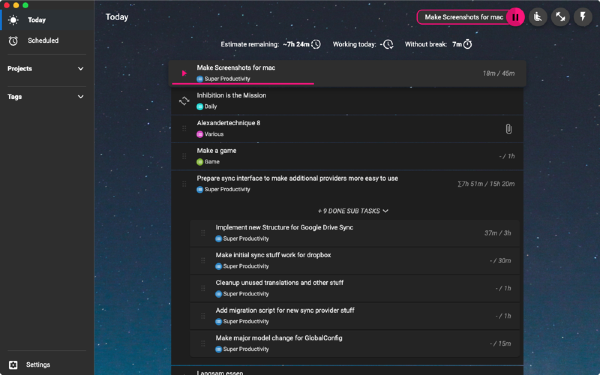Pause the current task tracking button
The image size is (600, 375).
(515, 17)
